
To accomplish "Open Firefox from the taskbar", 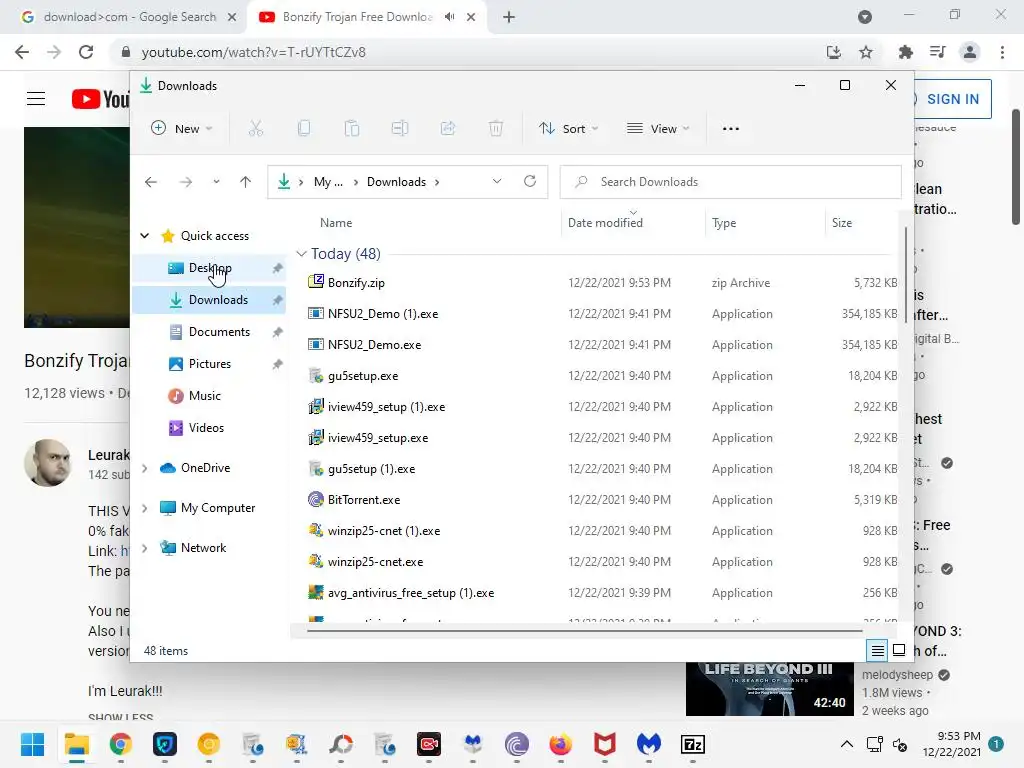I will (x=560, y=744).
